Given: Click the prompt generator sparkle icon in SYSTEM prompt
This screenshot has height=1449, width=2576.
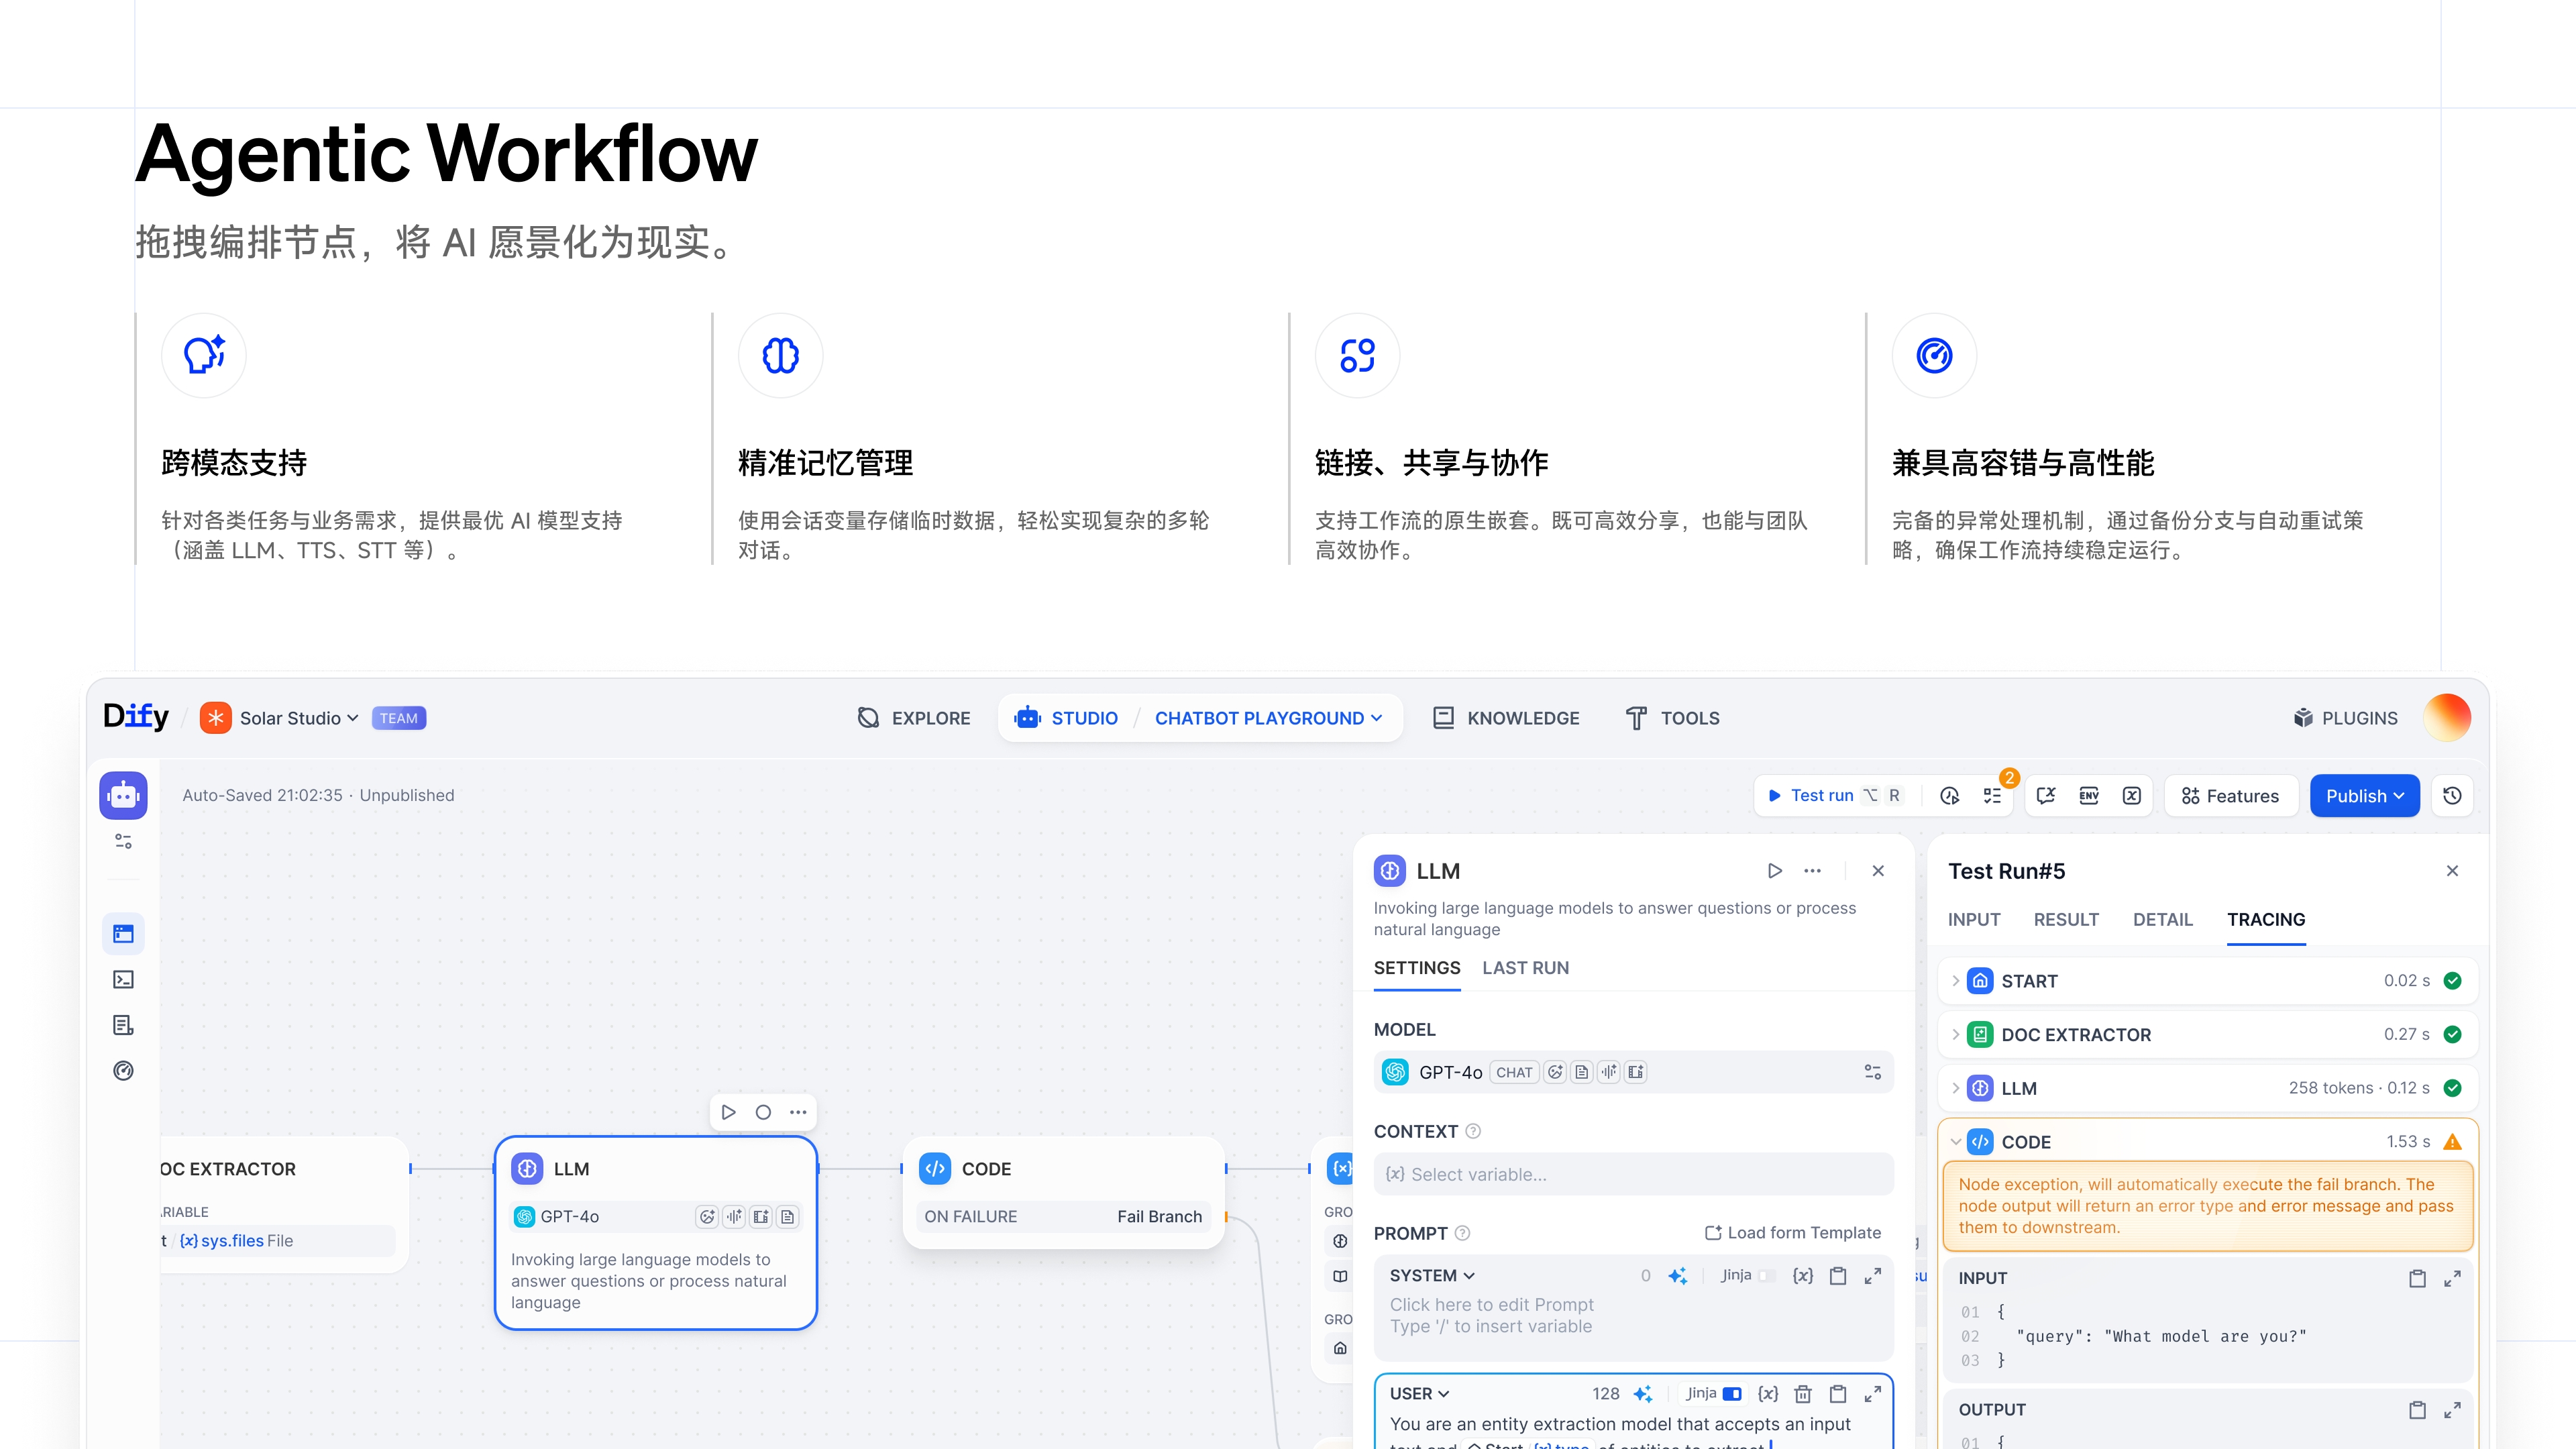Looking at the screenshot, I should (x=1678, y=1275).
